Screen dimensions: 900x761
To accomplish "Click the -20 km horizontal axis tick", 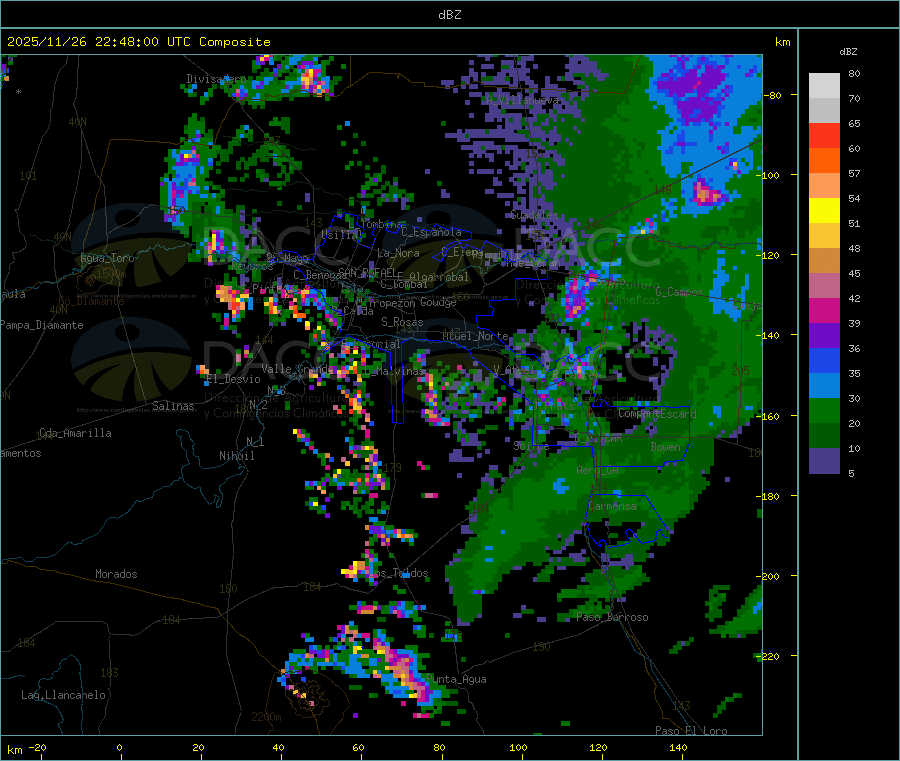I will (x=37, y=748).
